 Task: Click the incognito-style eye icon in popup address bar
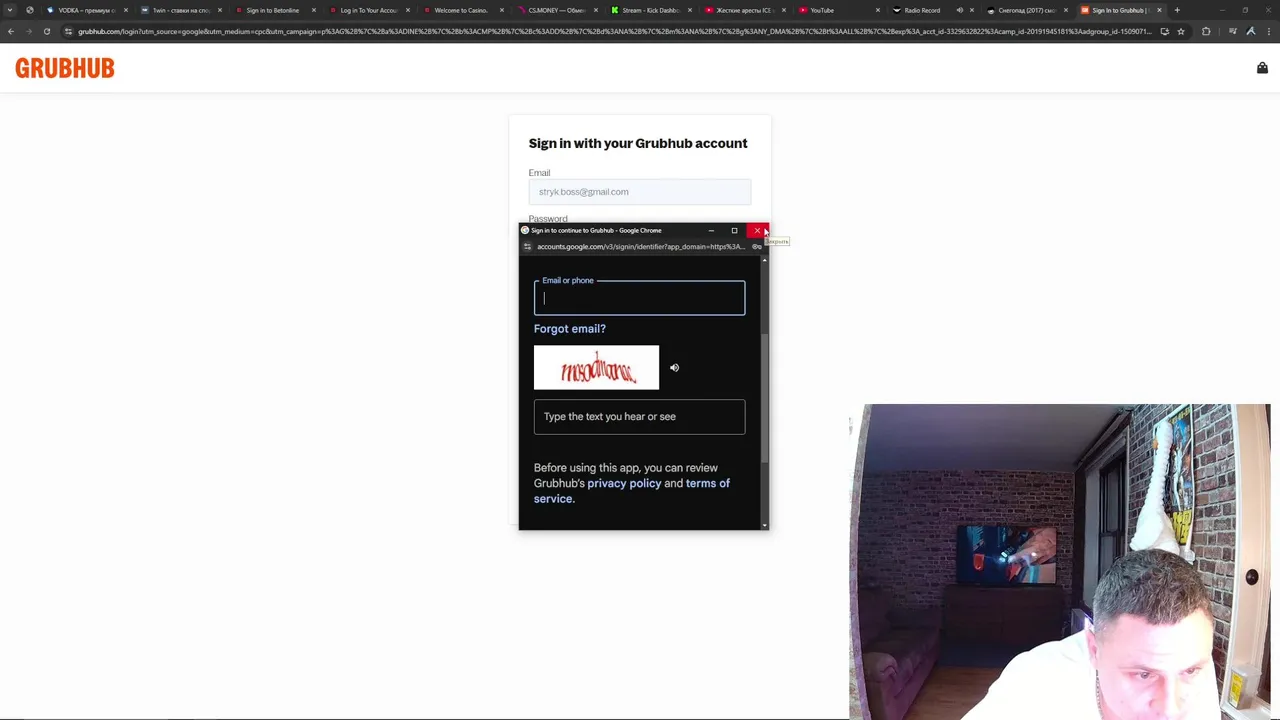[x=756, y=246]
